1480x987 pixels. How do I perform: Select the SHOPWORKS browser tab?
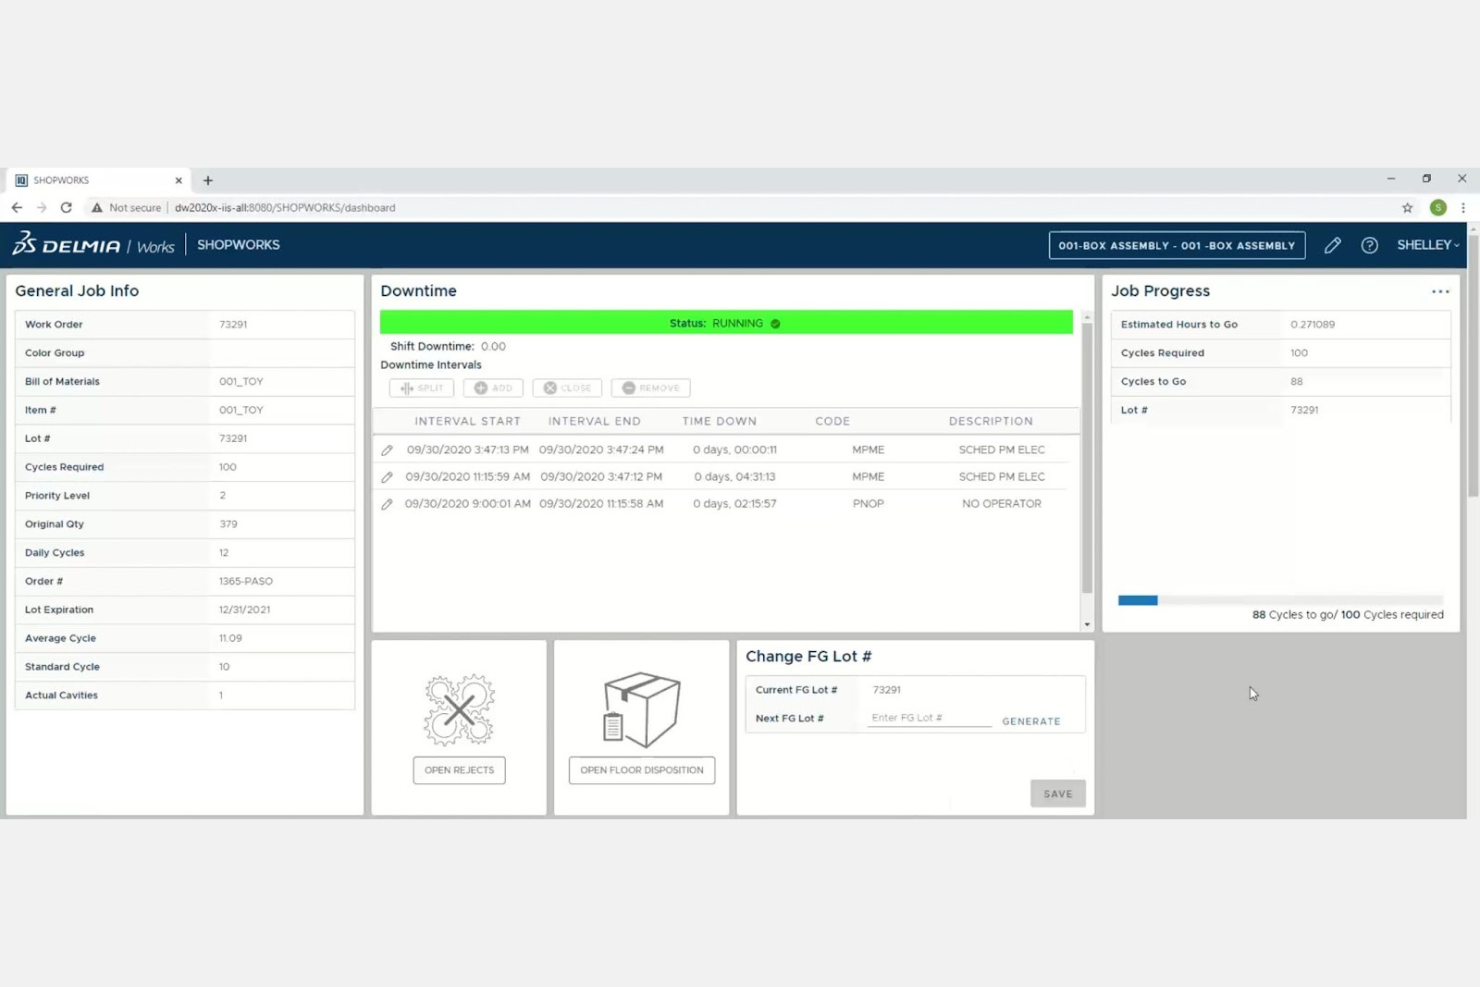97,180
